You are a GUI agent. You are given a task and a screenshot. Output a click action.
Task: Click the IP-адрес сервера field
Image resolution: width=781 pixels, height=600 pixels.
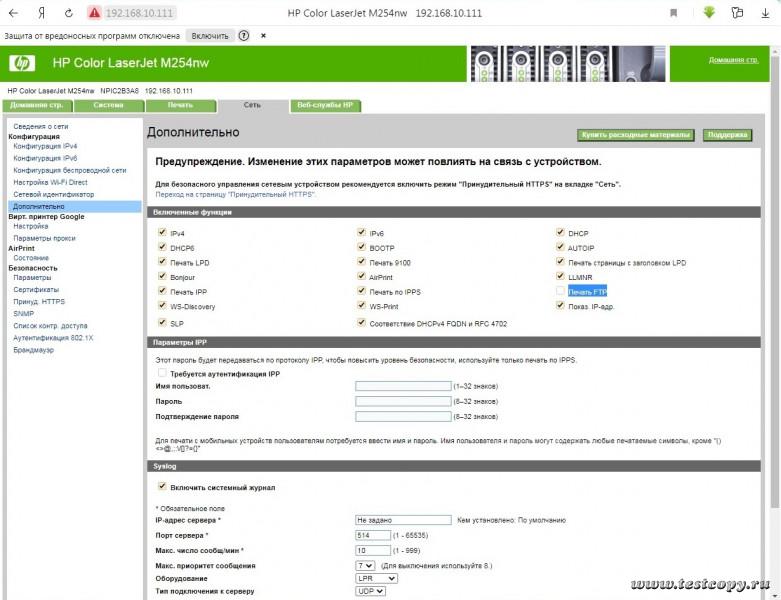tap(403, 520)
